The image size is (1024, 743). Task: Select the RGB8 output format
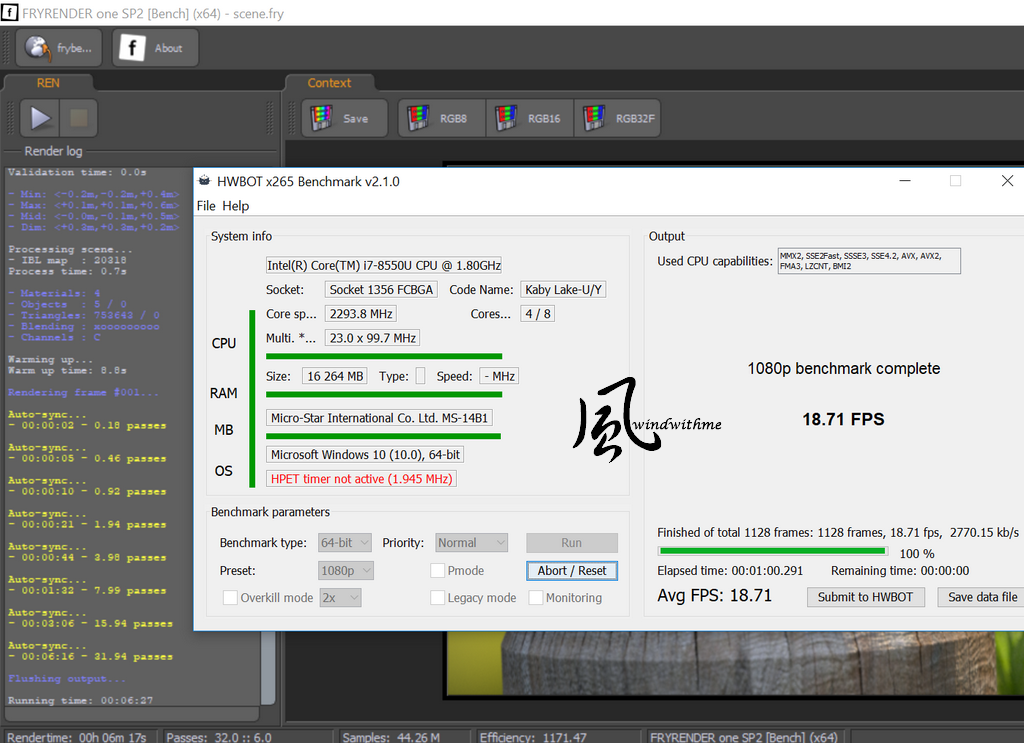[441, 118]
